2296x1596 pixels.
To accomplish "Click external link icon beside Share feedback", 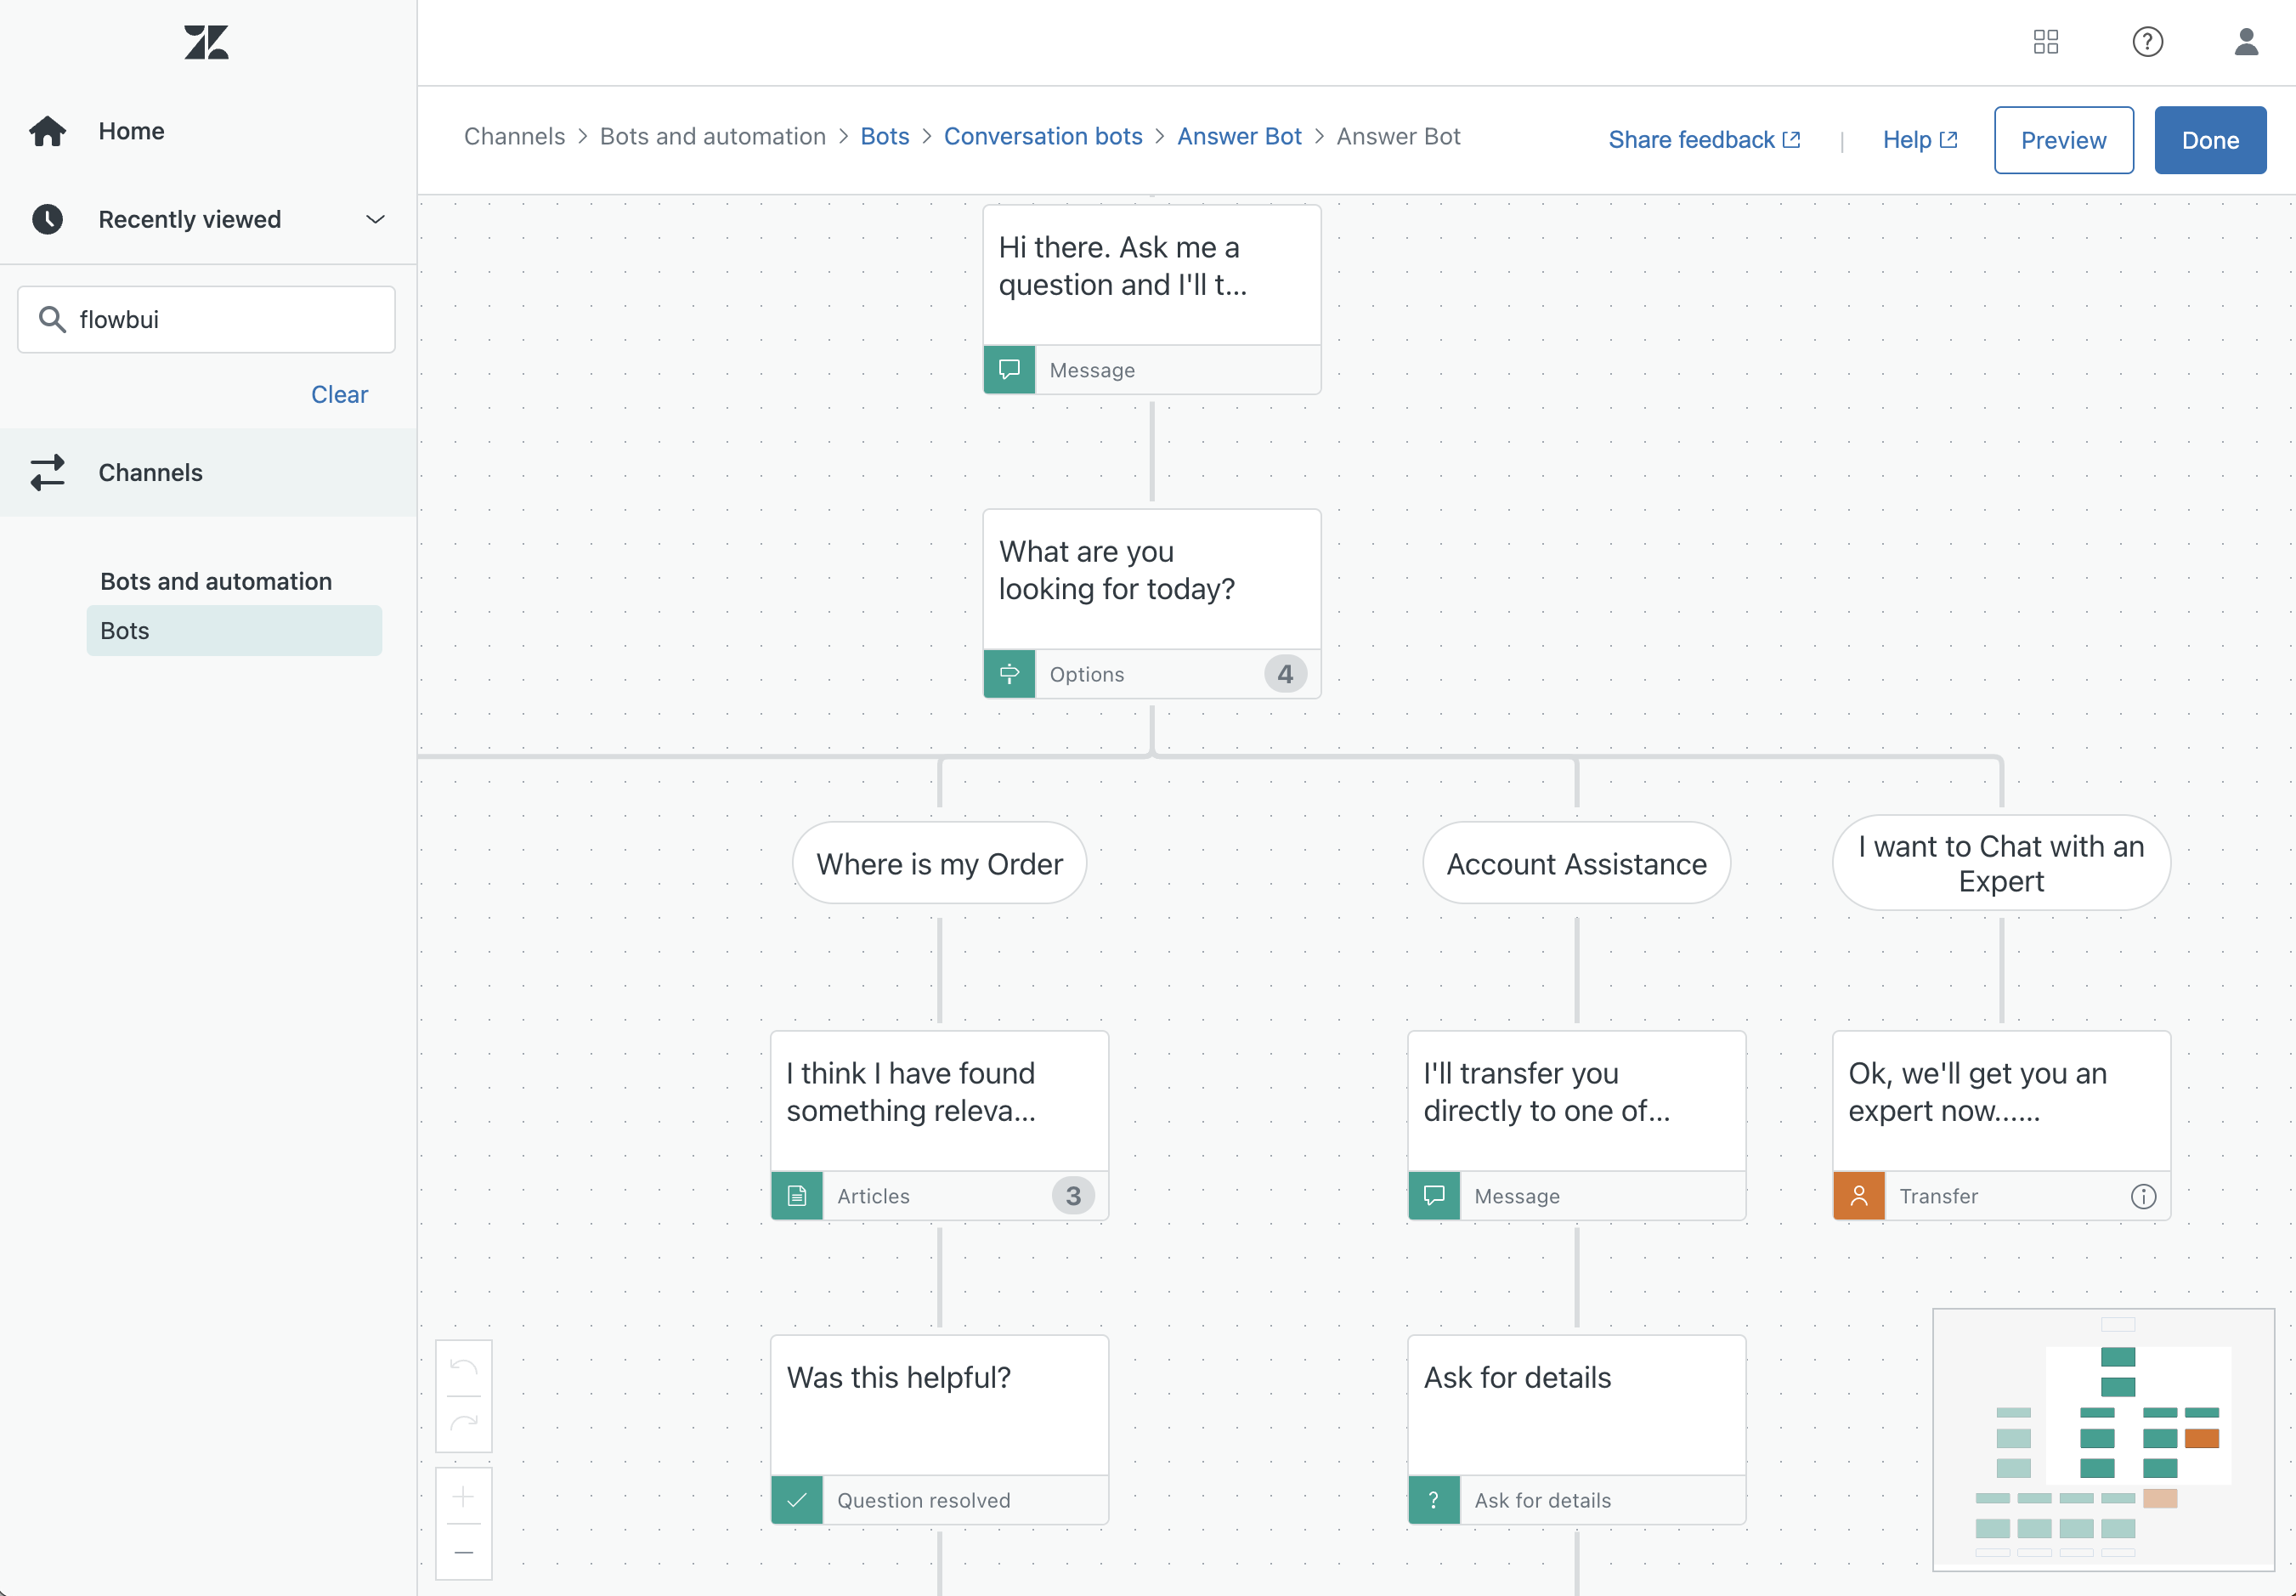I will click(x=1791, y=140).
